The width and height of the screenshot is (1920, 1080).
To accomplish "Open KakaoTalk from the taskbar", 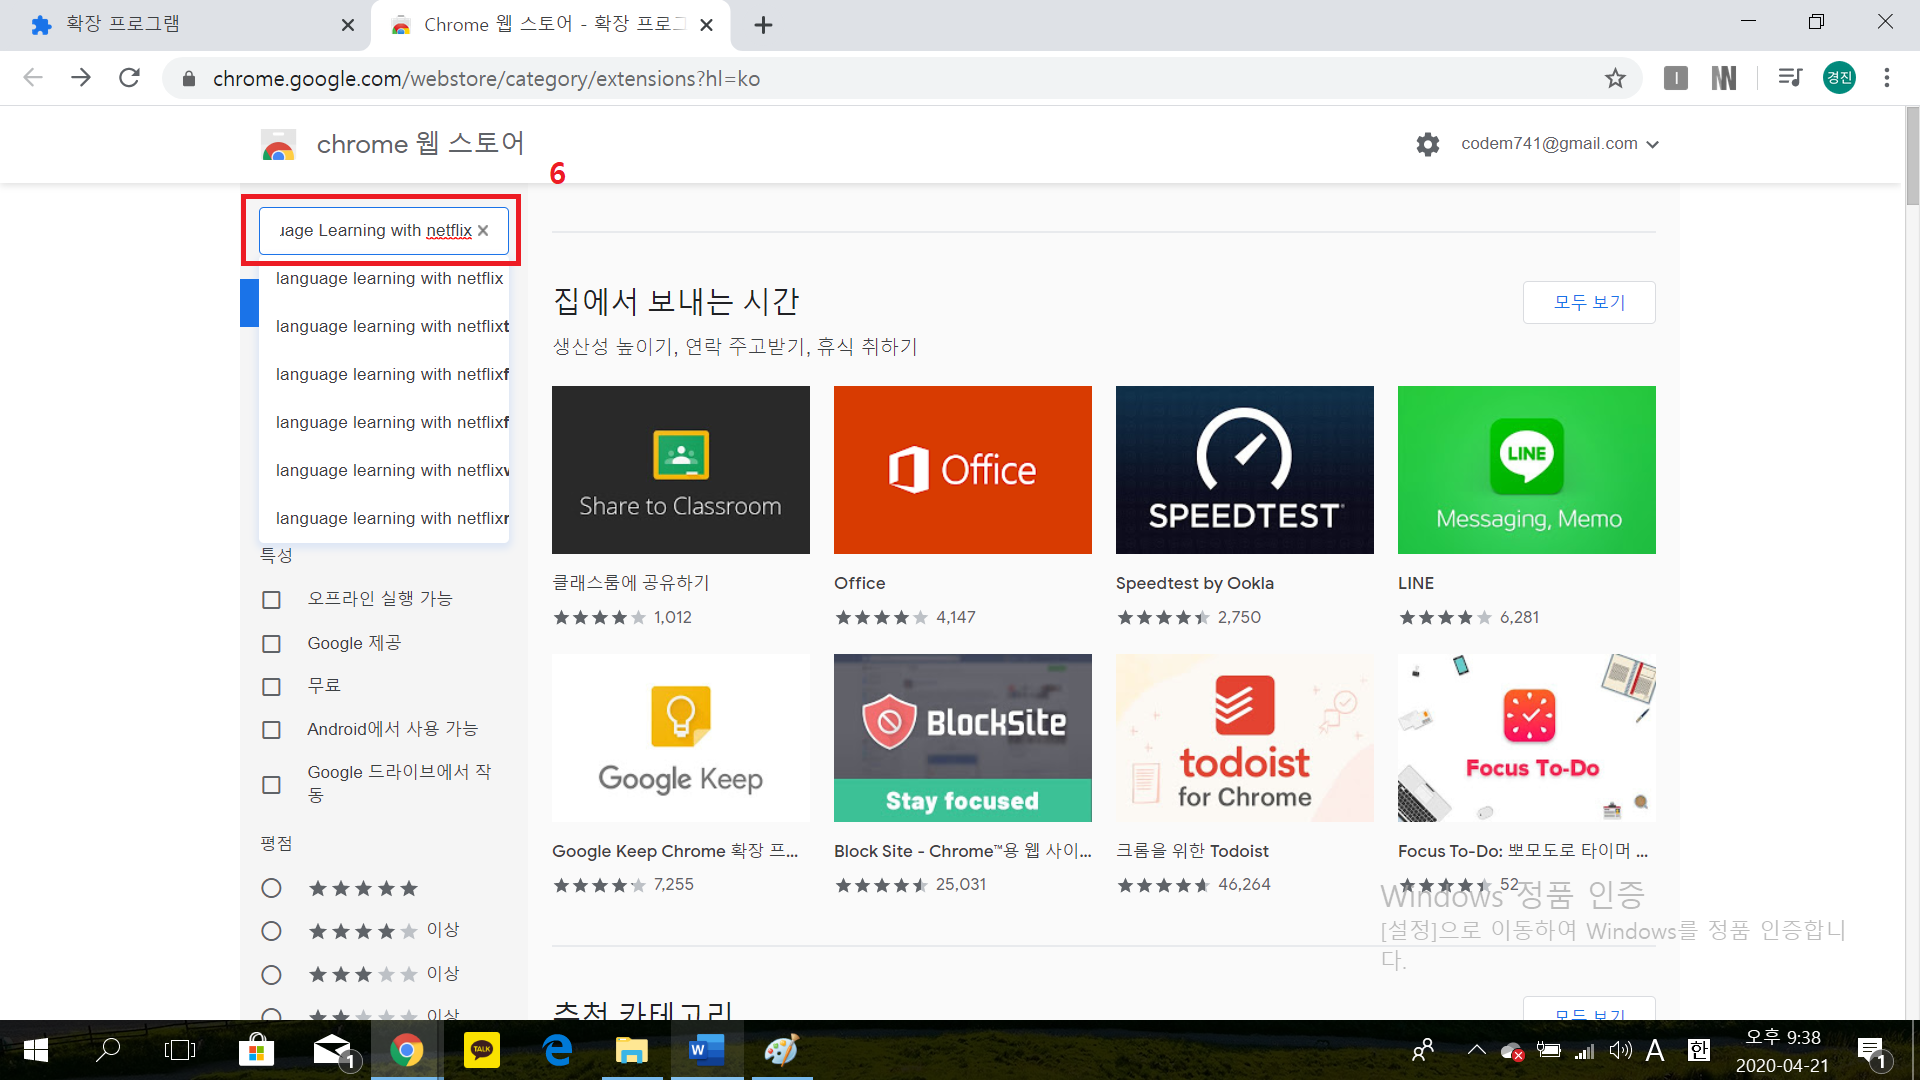I will coord(481,1050).
